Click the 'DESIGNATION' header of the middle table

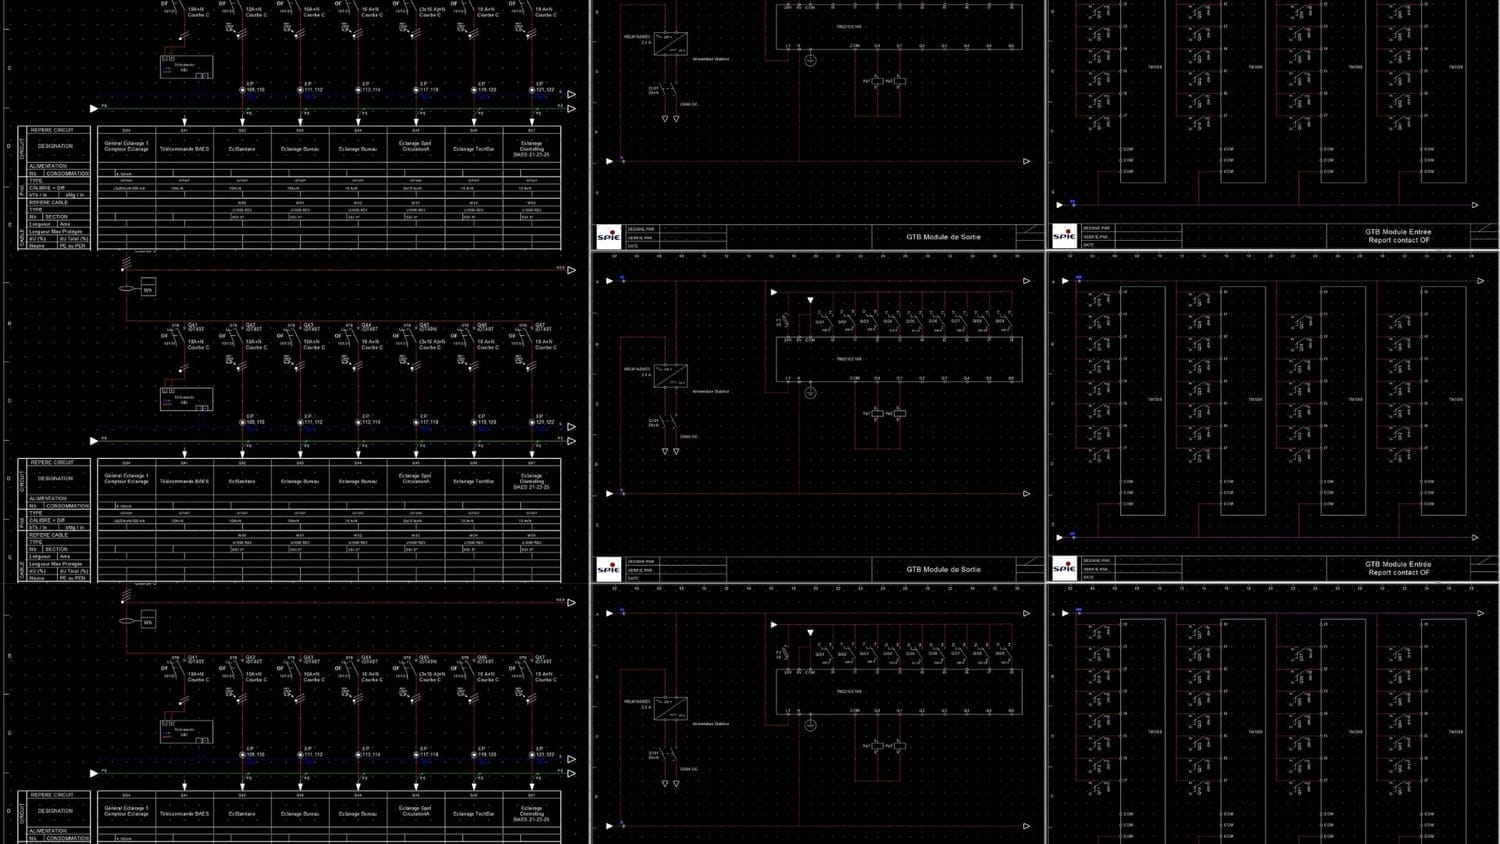point(55,478)
